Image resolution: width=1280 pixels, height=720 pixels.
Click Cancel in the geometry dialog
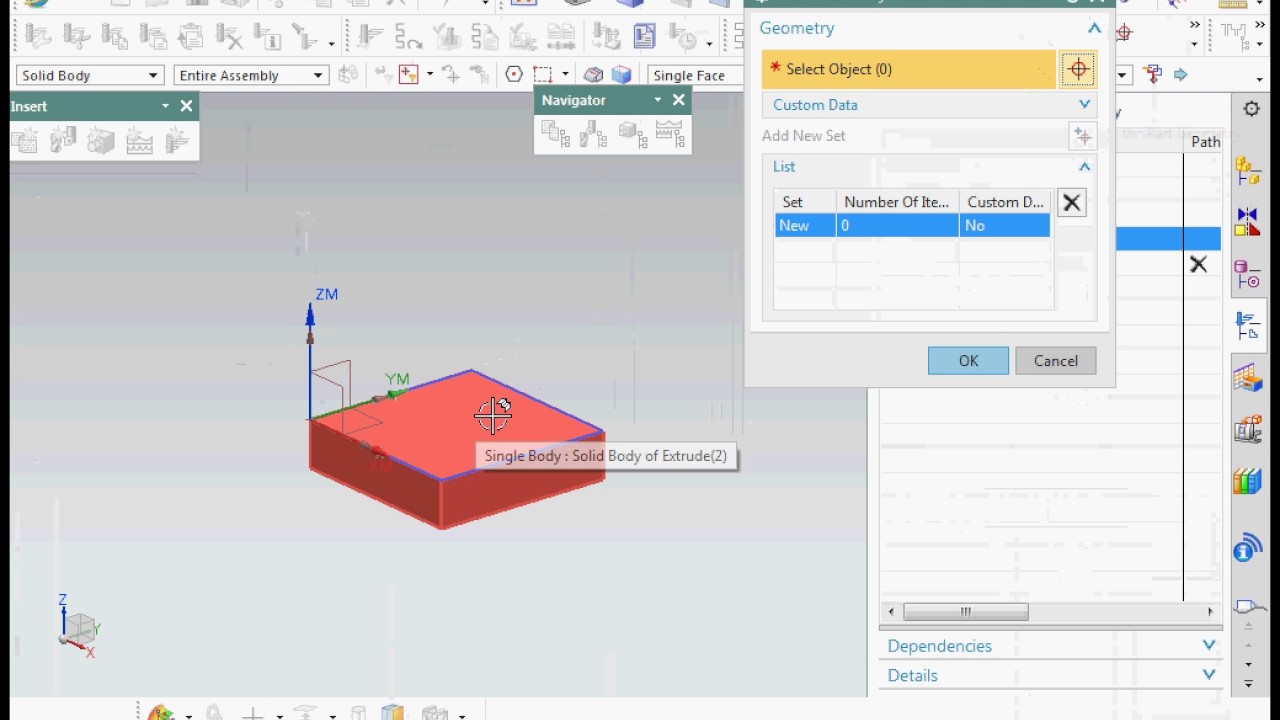point(1056,361)
